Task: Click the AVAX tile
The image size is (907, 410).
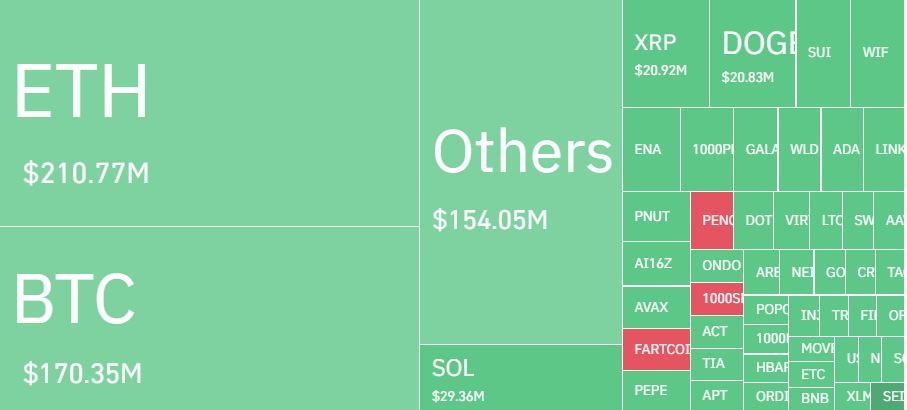Action: (656, 307)
